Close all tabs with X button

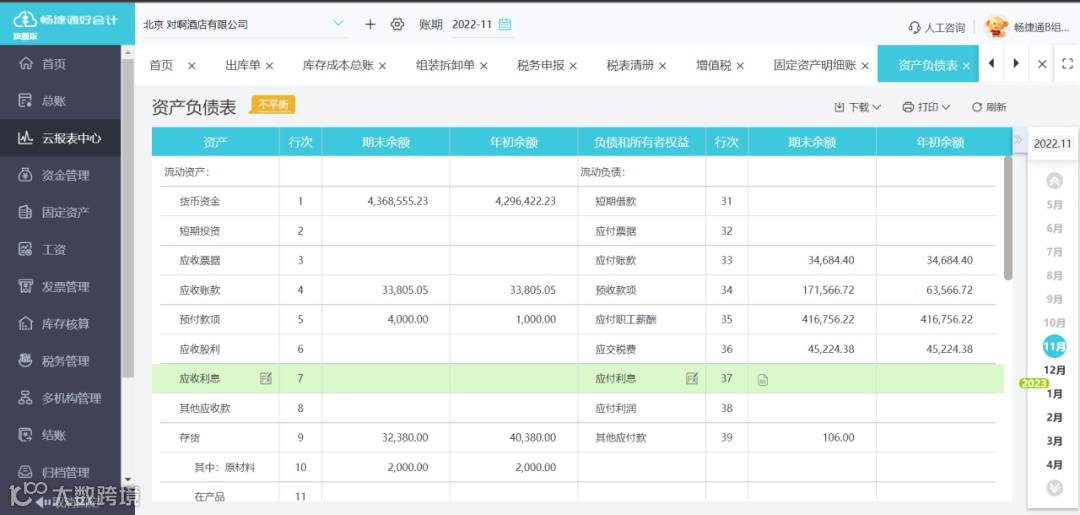1042,64
